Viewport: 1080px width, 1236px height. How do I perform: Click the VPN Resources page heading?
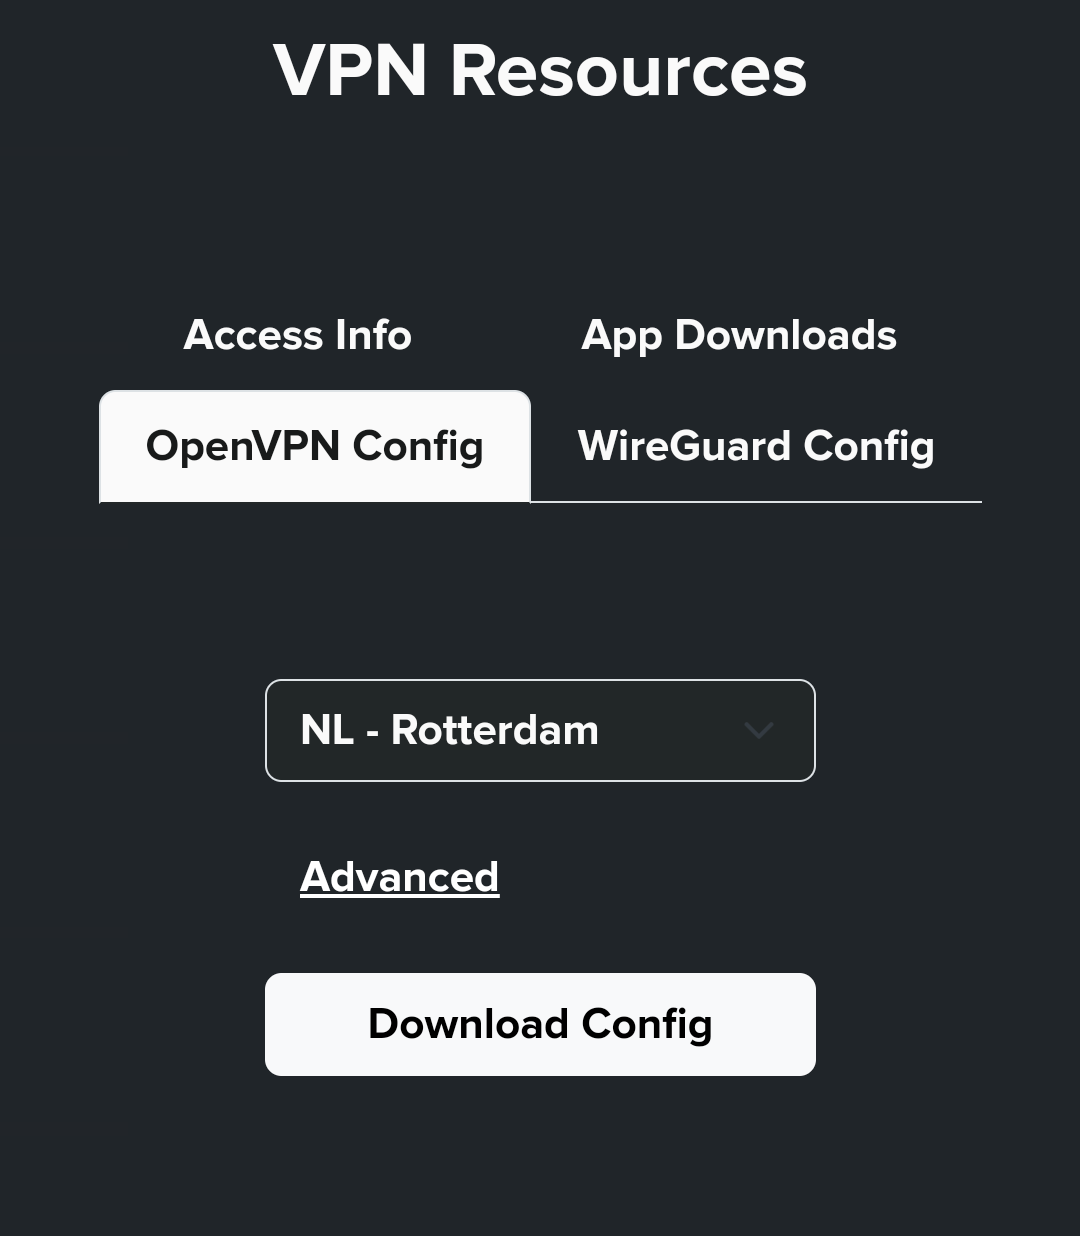[x=540, y=70]
